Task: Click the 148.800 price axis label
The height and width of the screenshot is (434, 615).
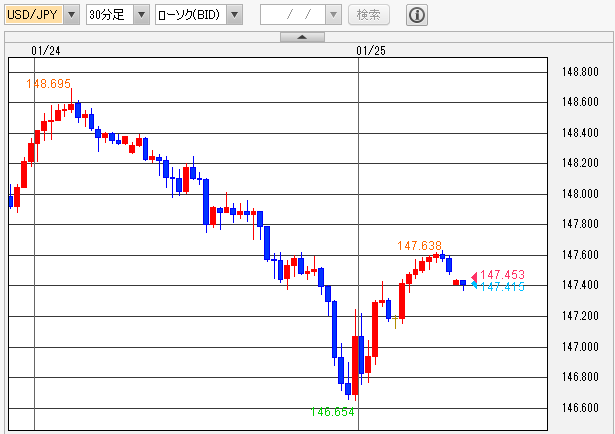Action: coord(580,72)
